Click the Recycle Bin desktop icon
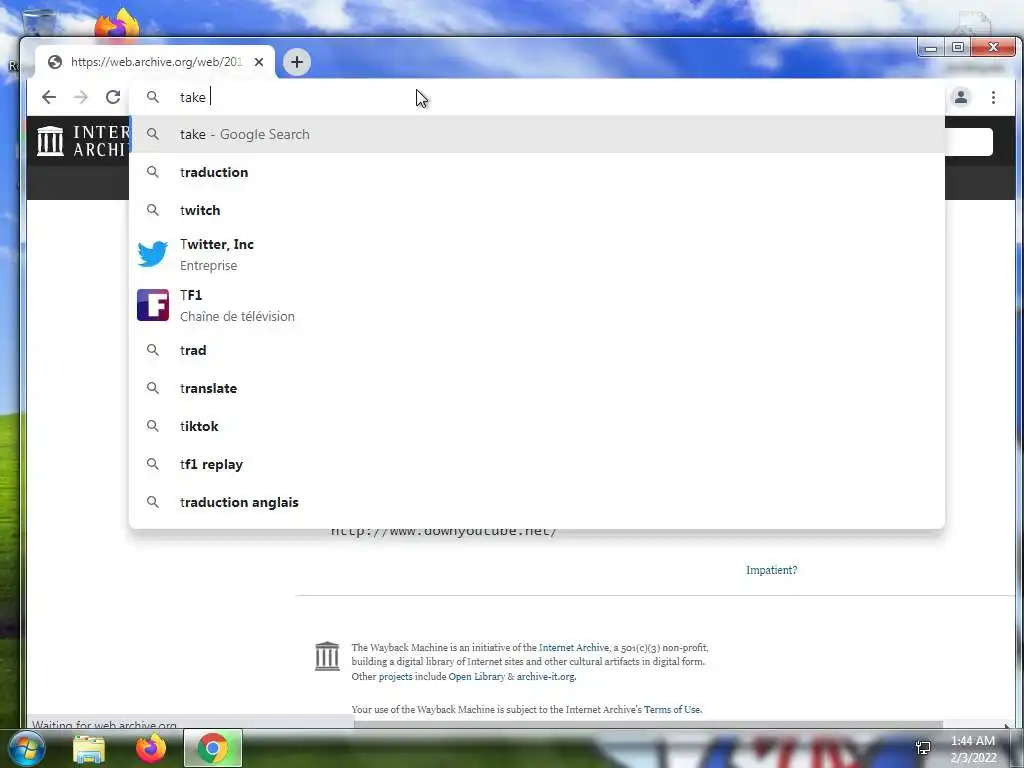The width and height of the screenshot is (1024, 768). 39,23
